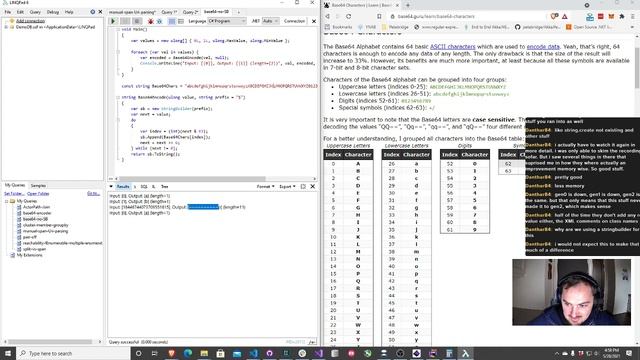Show the IL results tab
Image resolution: width=640 pixels, height=360 pixels.
pyautogui.click(x=153, y=187)
